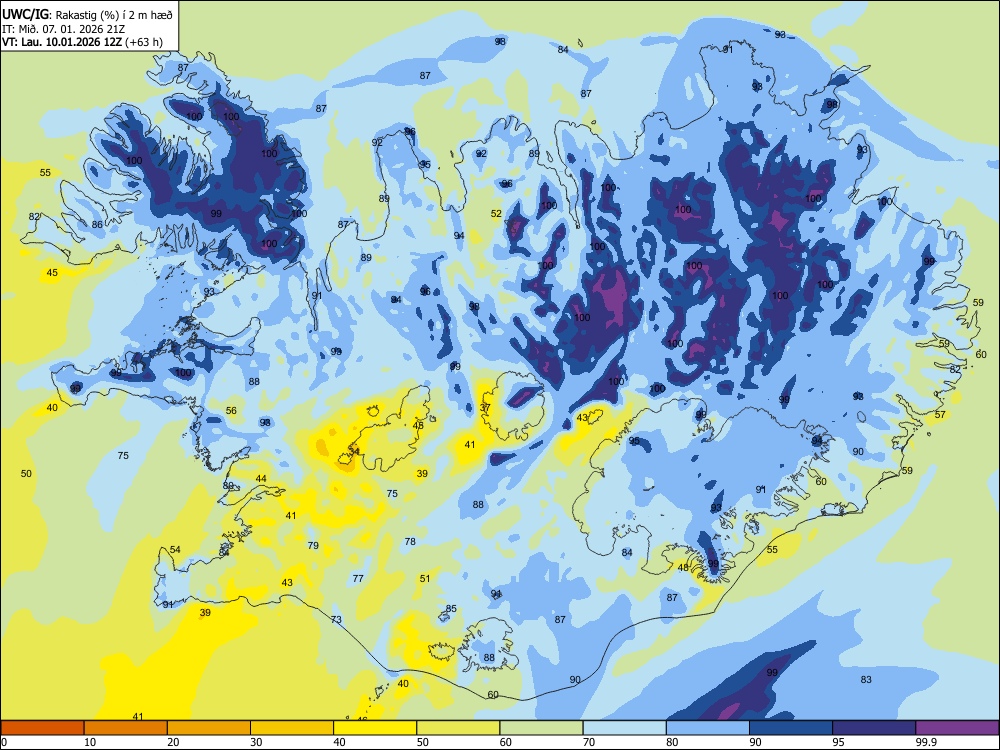1000x750 pixels.
Task: Pick the 80–90 light blue legend swatch
Action: (708, 728)
